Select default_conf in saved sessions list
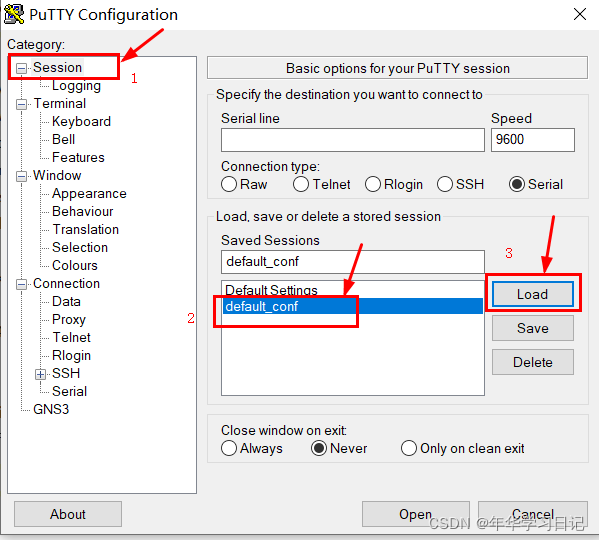 [352, 306]
